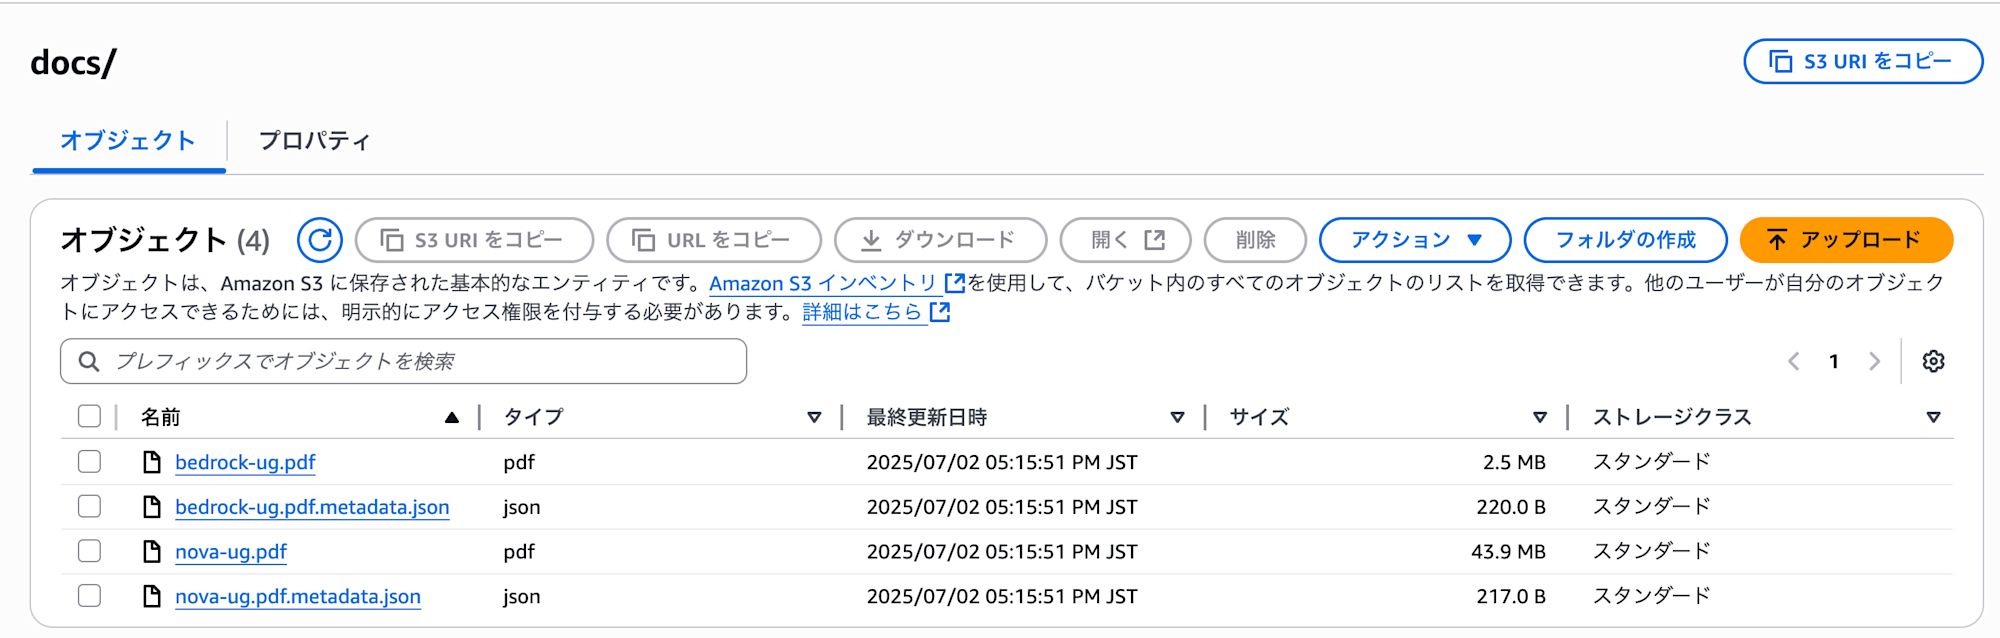Click page number 1 in pagination
This screenshot has width=2000, height=638.
click(x=1834, y=361)
